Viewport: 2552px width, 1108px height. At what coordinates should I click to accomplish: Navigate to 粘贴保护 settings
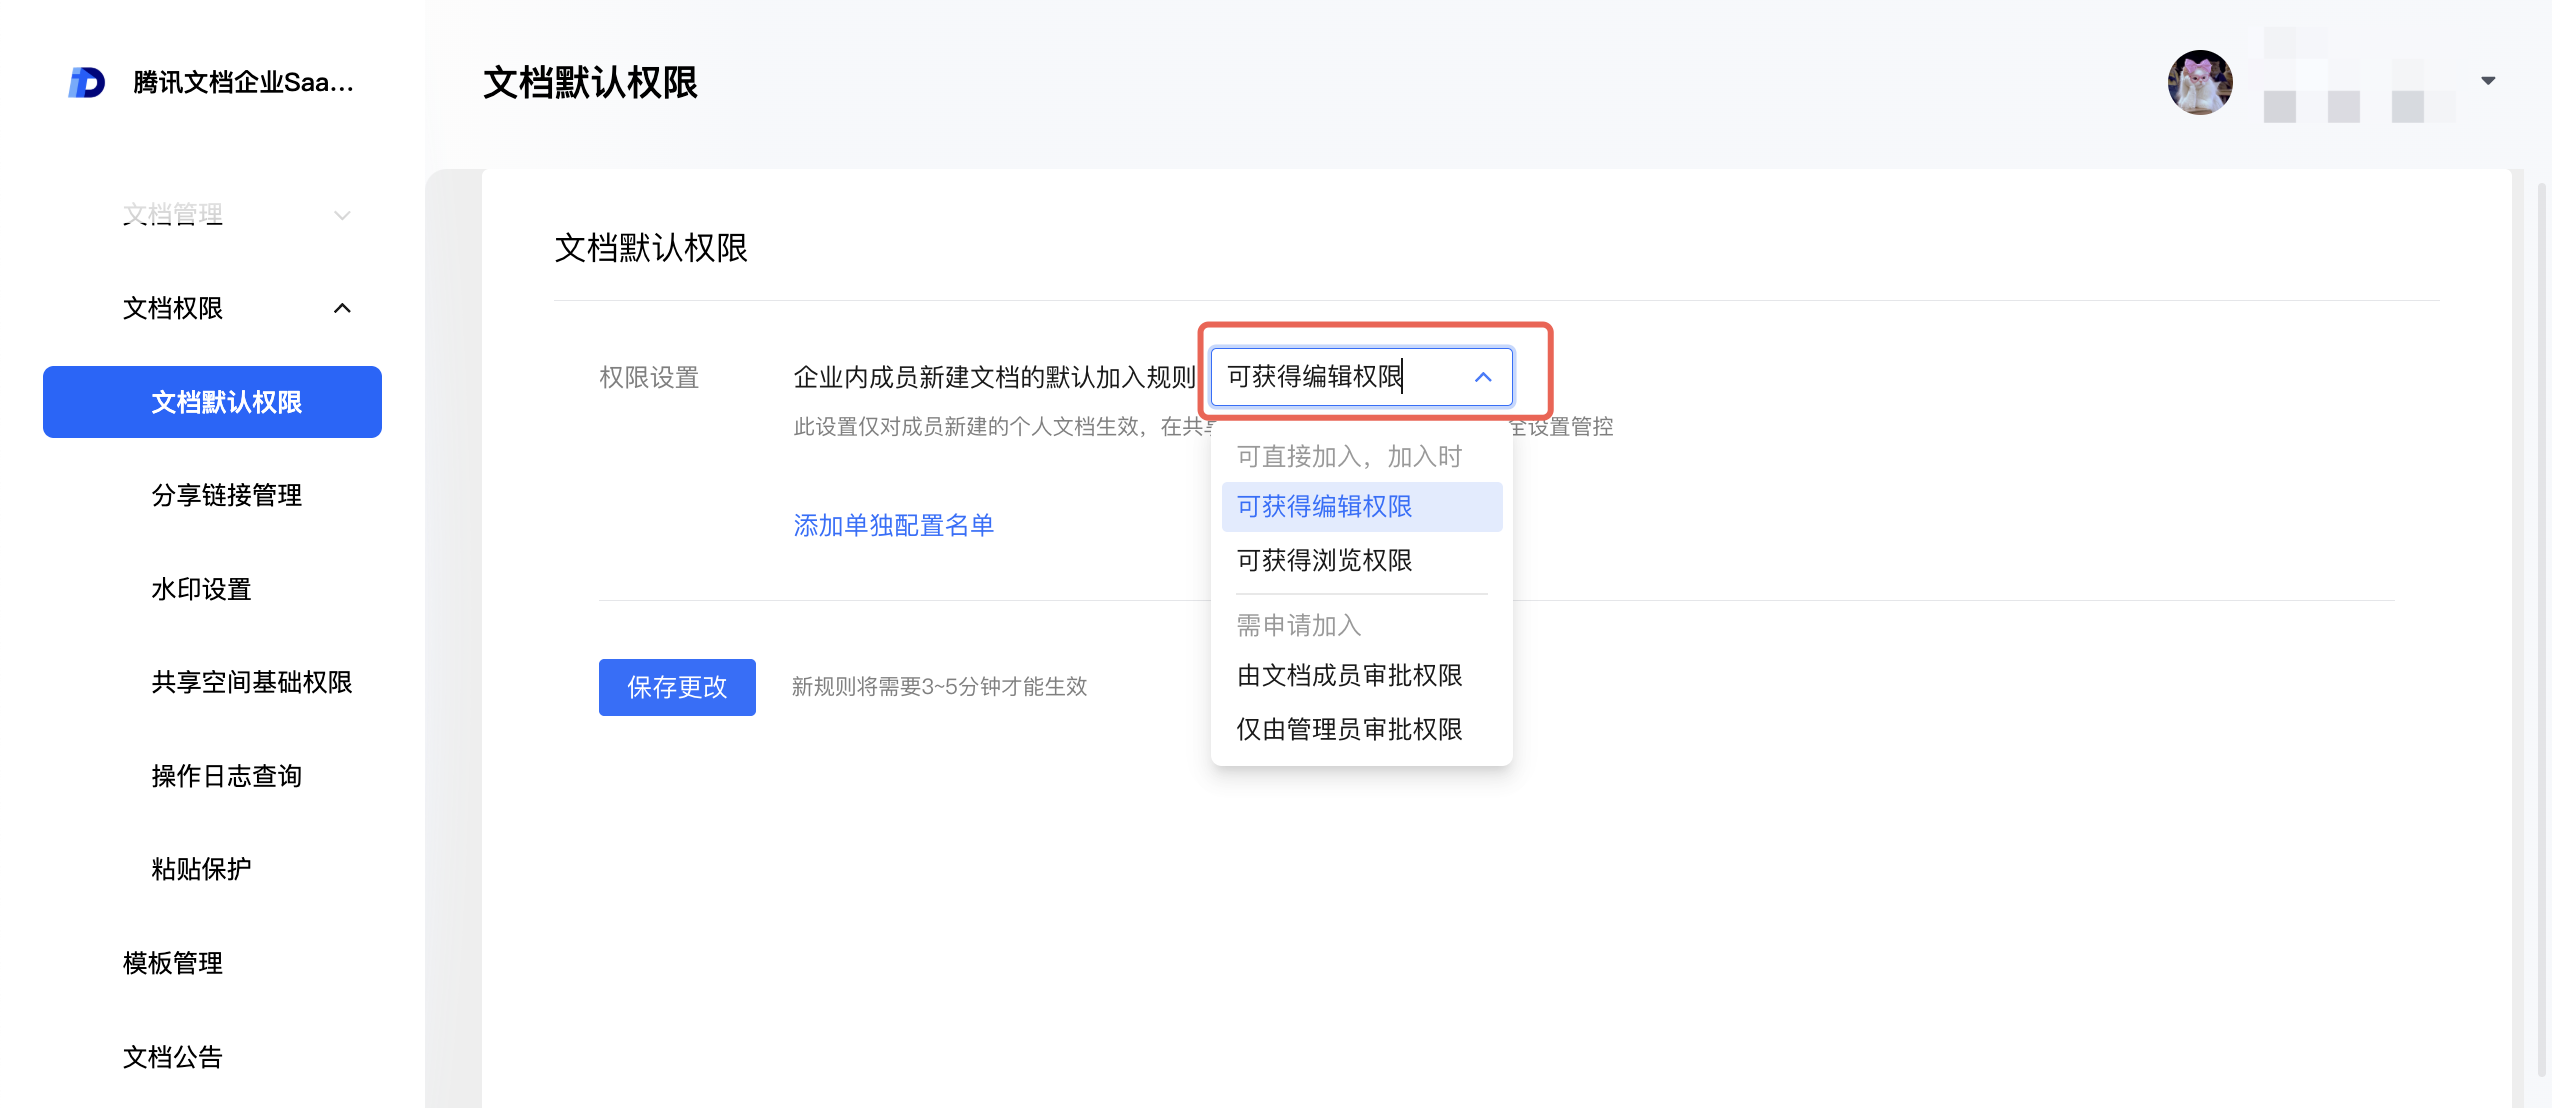(x=201, y=870)
